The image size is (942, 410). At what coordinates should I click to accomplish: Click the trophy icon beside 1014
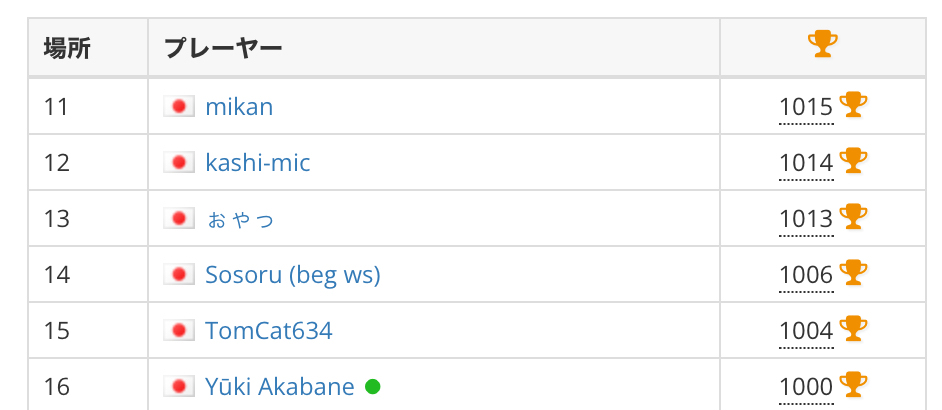tap(853, 161)
